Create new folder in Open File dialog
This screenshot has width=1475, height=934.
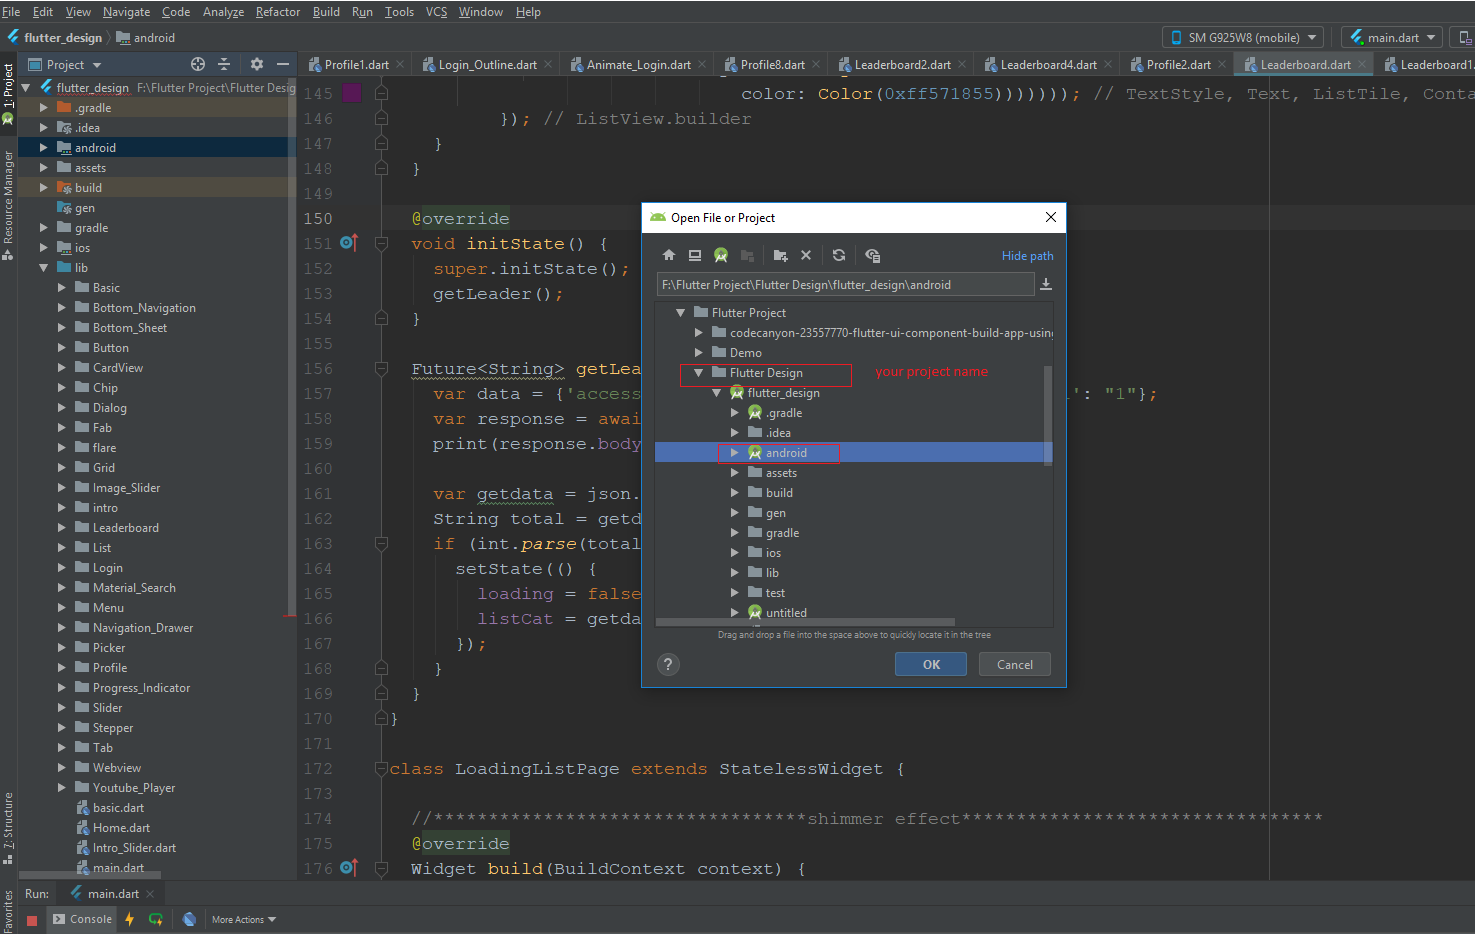point(781,255)
